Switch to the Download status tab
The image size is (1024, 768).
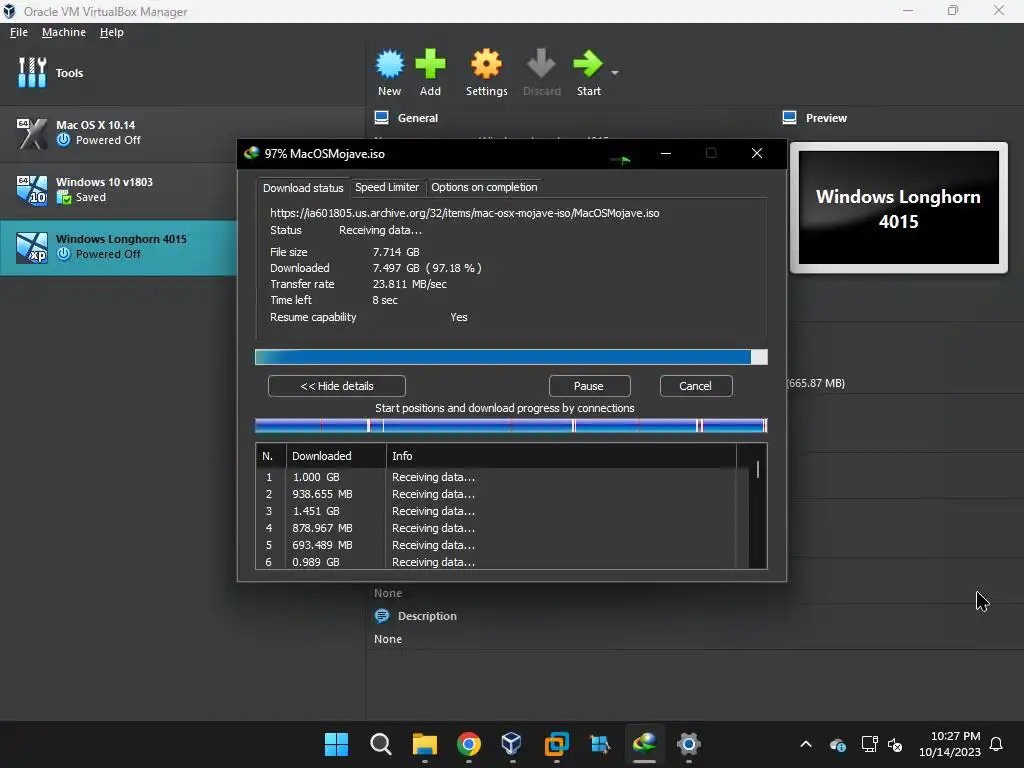tap(303, 187)
